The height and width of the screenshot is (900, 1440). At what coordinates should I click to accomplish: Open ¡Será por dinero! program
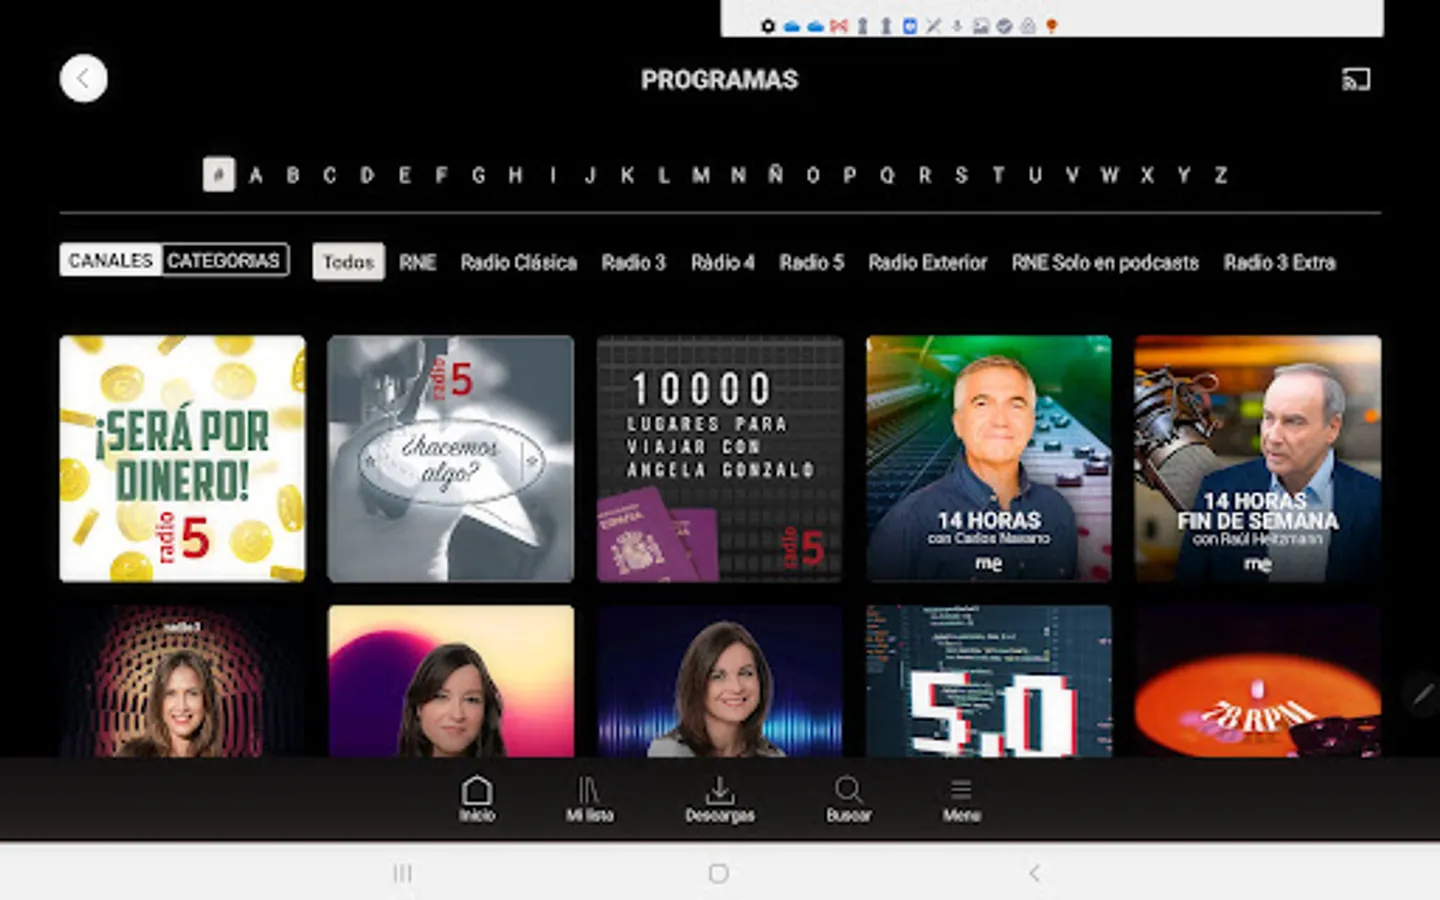tap(182, 458)
